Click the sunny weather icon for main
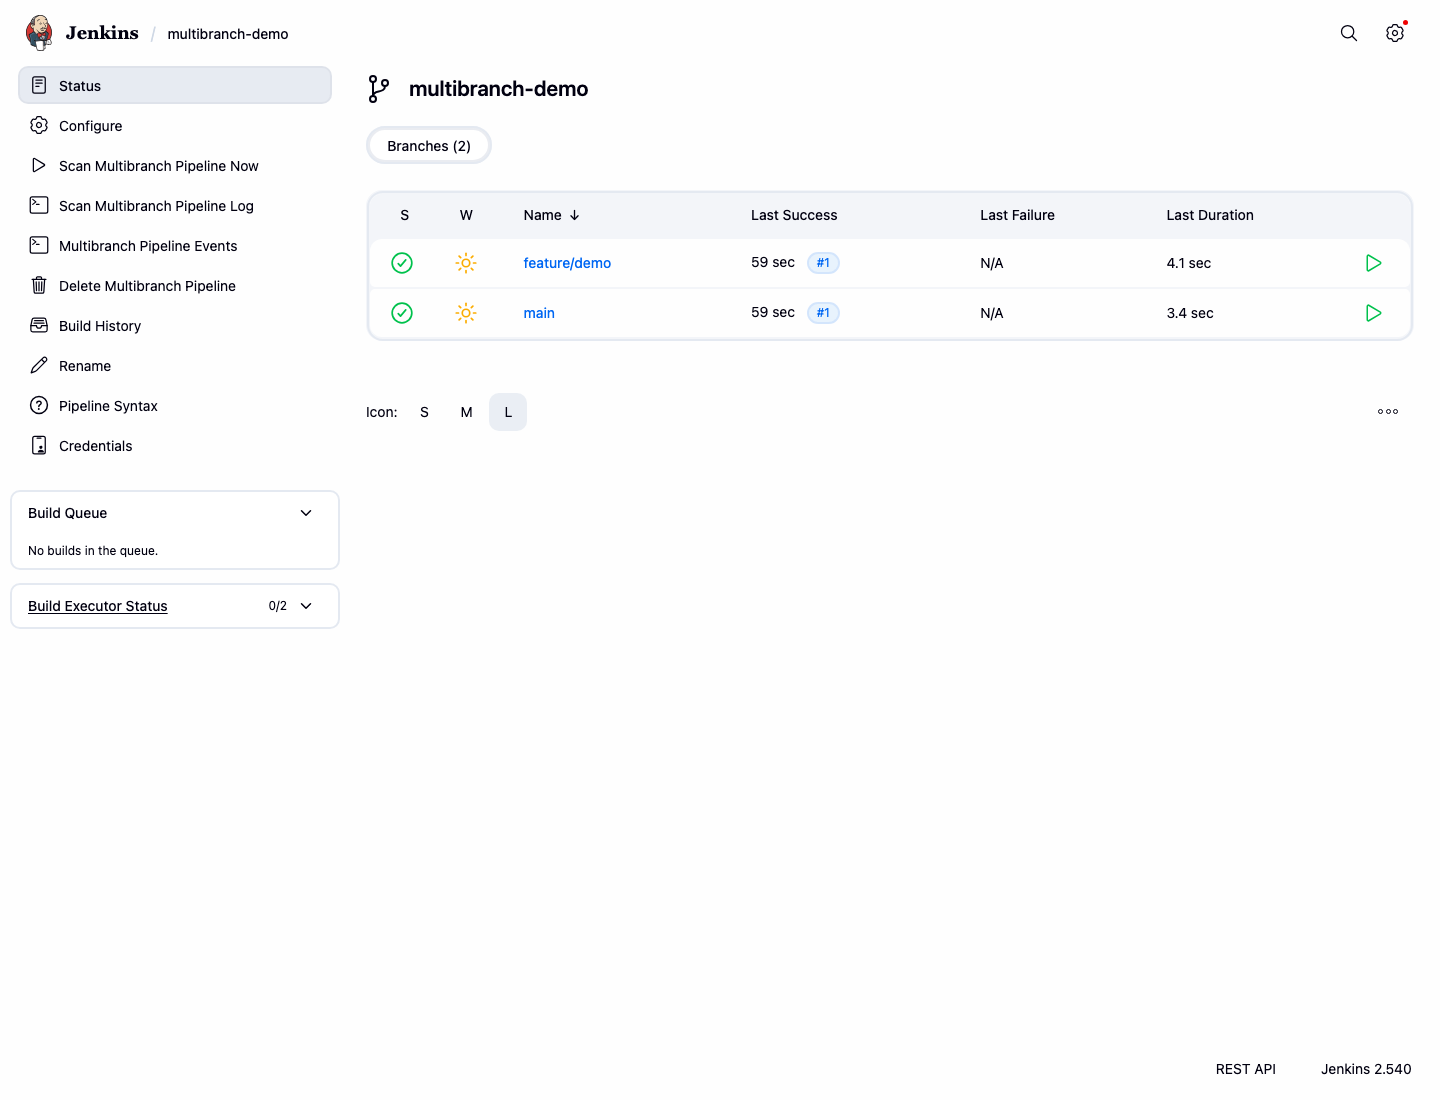This screenshot has height=1100, width=1440. pyautogui.click(x=466, y=313)
